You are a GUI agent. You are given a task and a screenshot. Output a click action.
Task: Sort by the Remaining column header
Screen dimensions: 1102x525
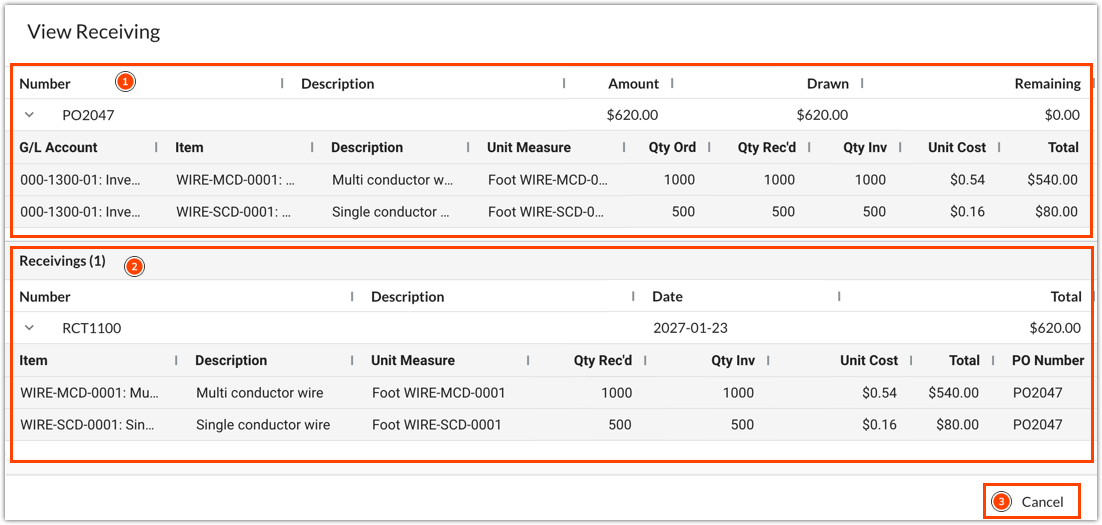point(1047,84)
